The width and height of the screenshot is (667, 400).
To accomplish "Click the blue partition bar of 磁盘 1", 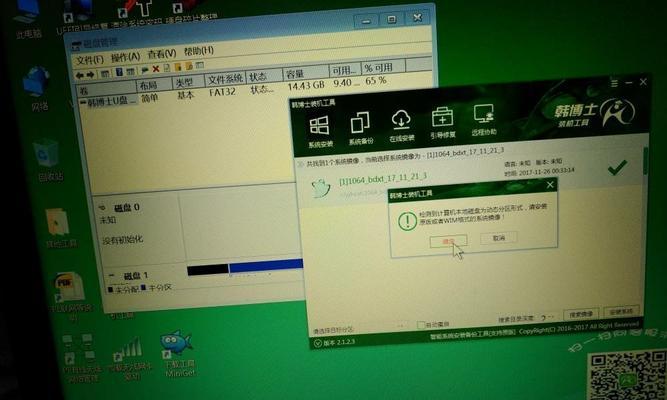I will pyautogui.click(x=266, y=266).
